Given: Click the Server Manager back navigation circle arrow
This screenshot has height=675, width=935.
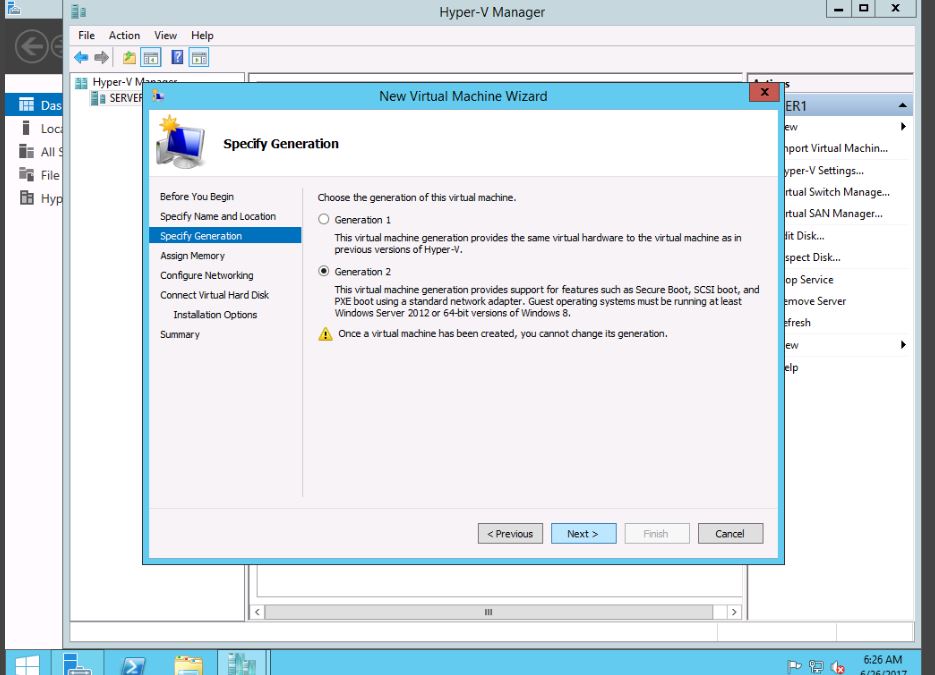Looking at the screenshot, I should point(31,46).
